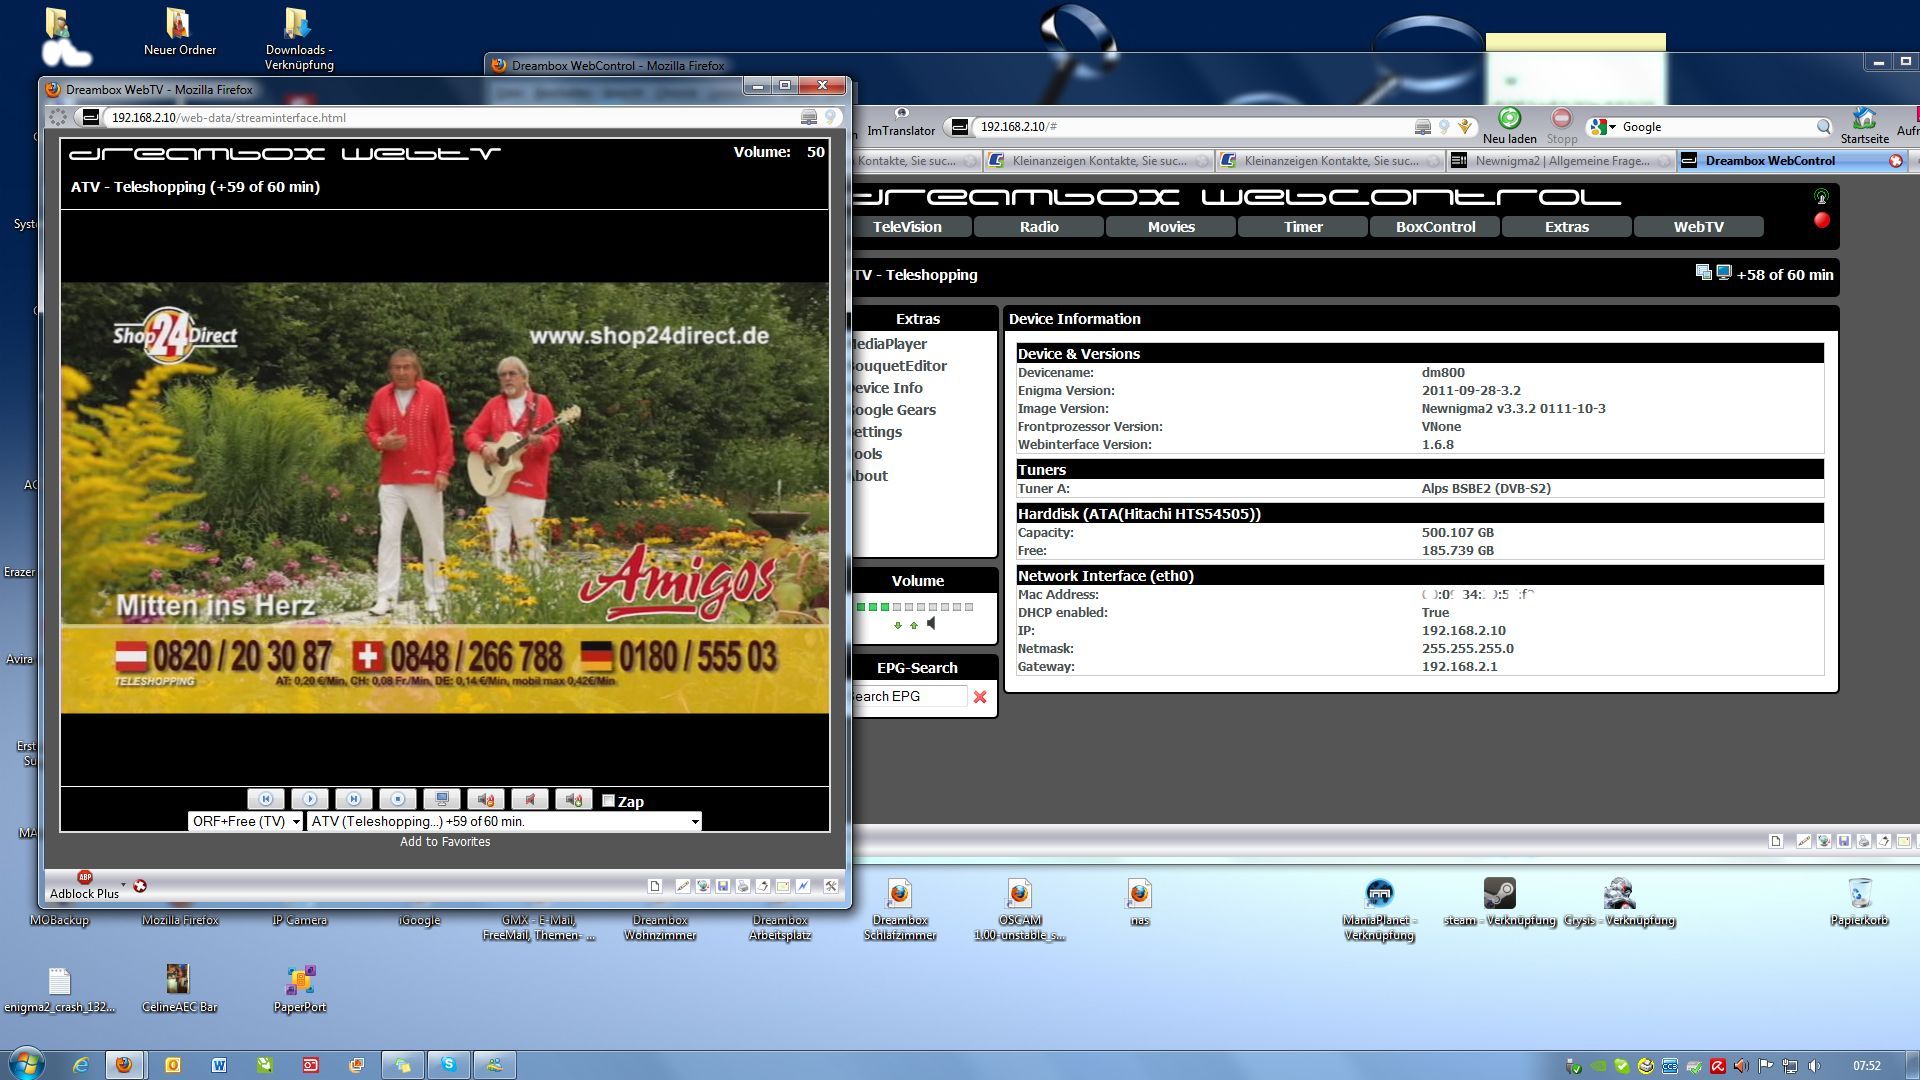Screen dimensions: 1920x1080
Task: Open Adblock Plus dropdown arrow in WebTV window
Action: point(123,885)
